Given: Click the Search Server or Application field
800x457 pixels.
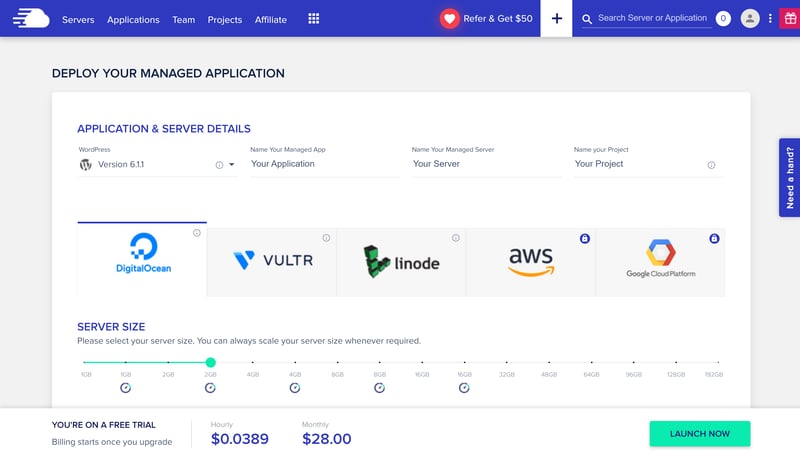Looking at the screenshot, I should coord(653,19).
